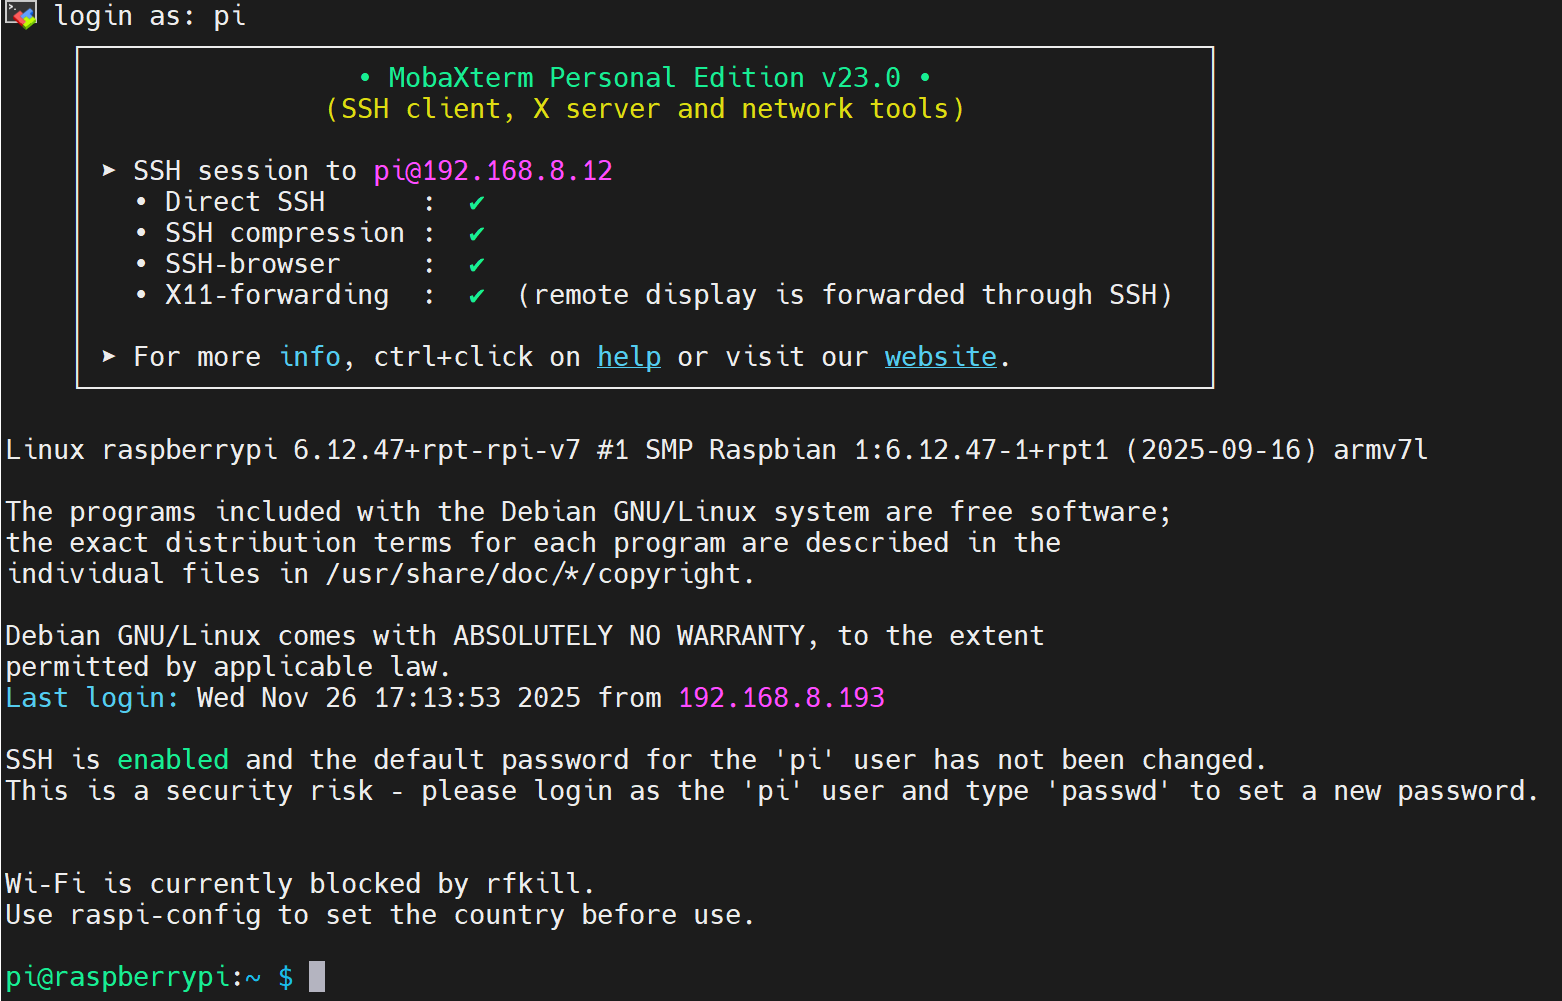This screenshot has height=1001, width=1562.
Task: Click the green 'enabled' status word
Action: pos(173,760)
